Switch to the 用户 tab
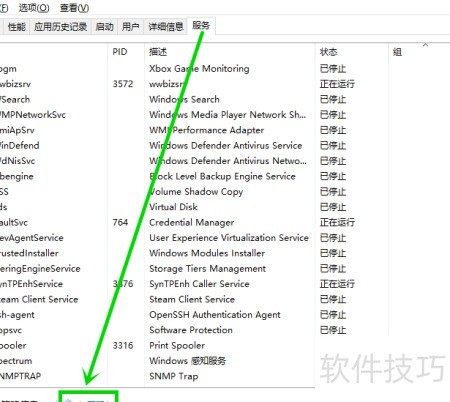The image size is (450, 402). coord(130,26)
